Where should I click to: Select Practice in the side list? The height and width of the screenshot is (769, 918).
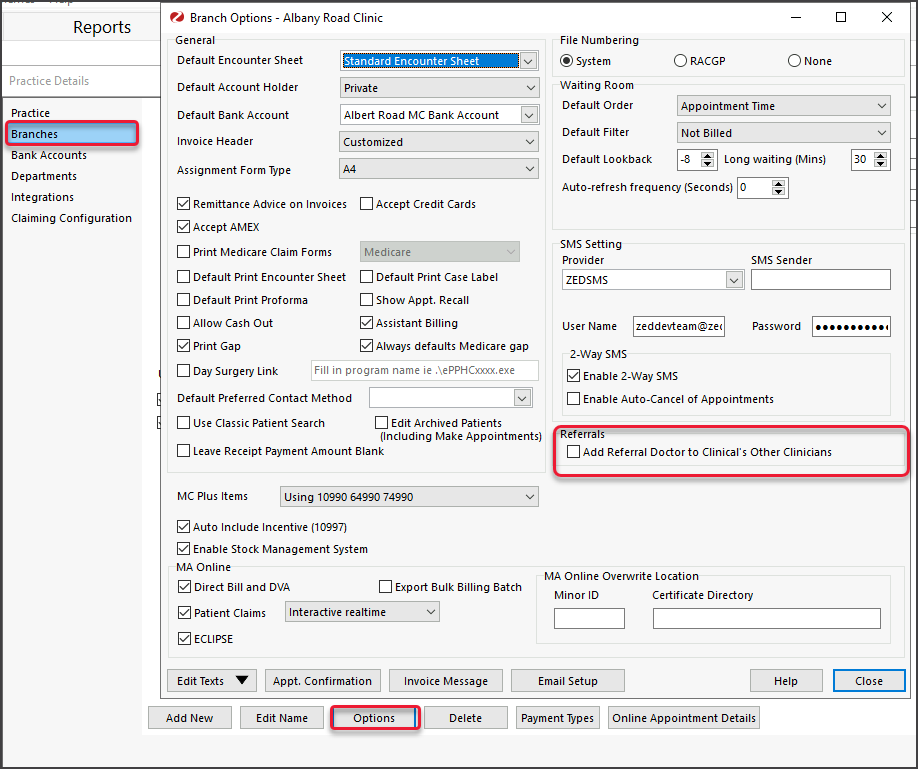30,113
